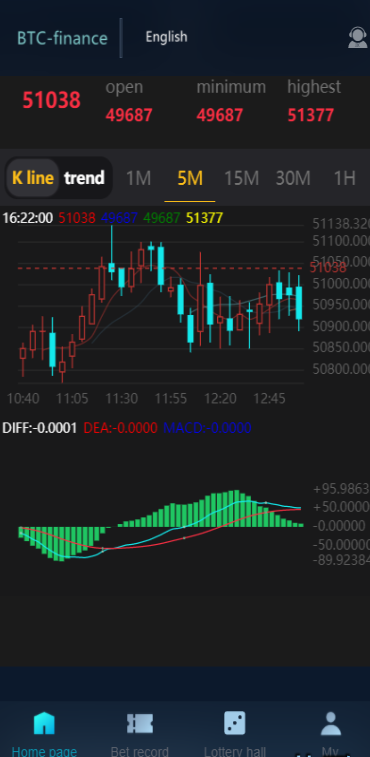
Task: Select the 1M interval tab
Action: (x=139, y=179)
